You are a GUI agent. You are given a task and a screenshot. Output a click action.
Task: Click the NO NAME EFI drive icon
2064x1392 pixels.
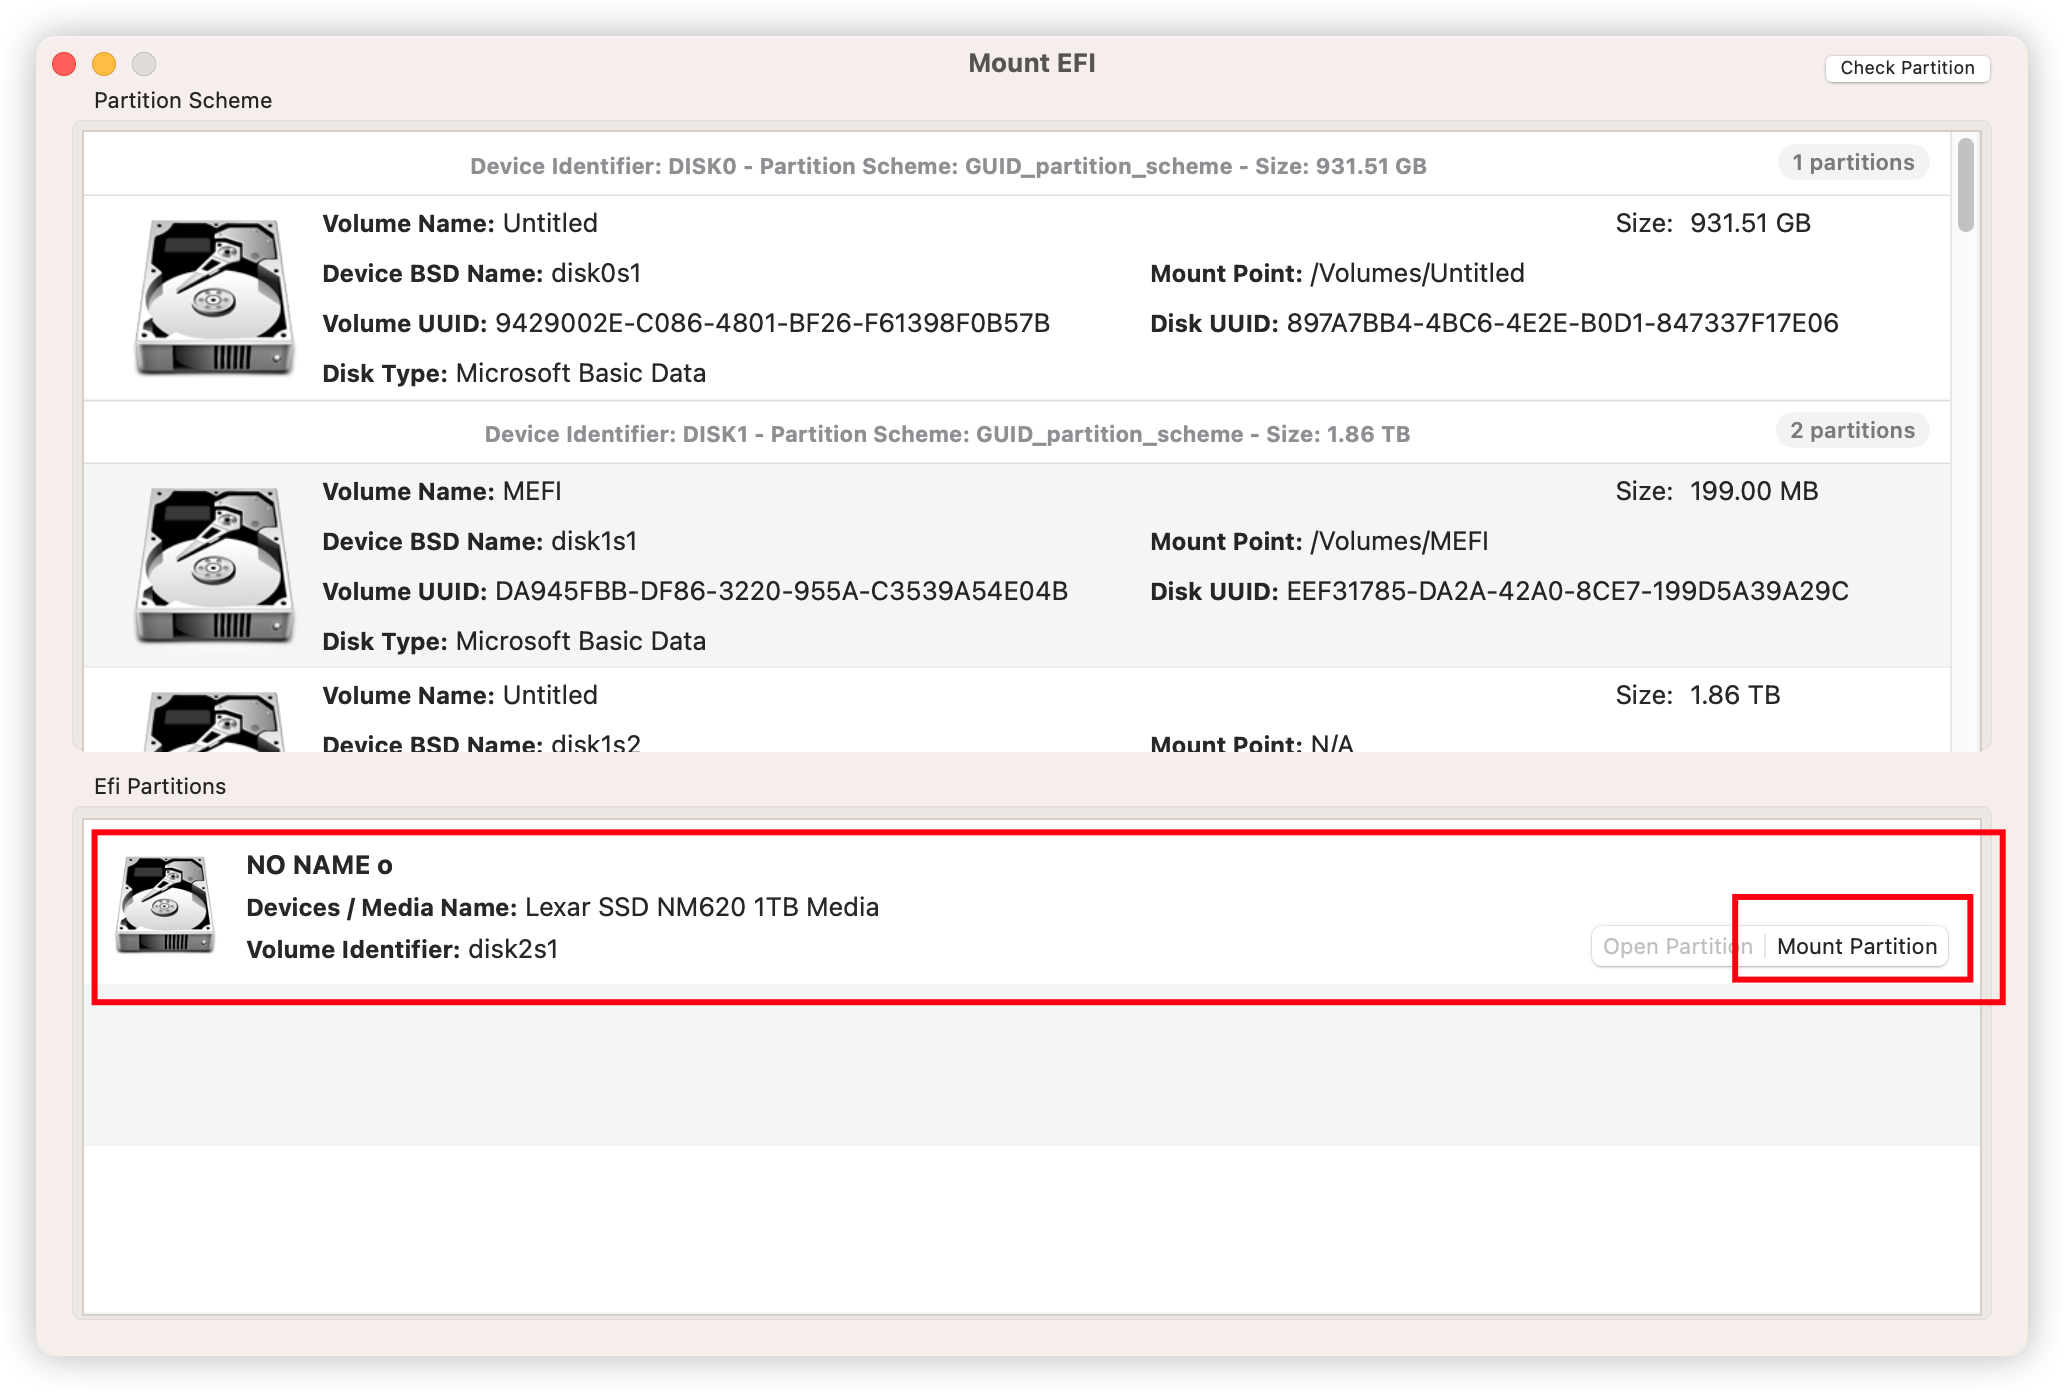tap(165, 905)
